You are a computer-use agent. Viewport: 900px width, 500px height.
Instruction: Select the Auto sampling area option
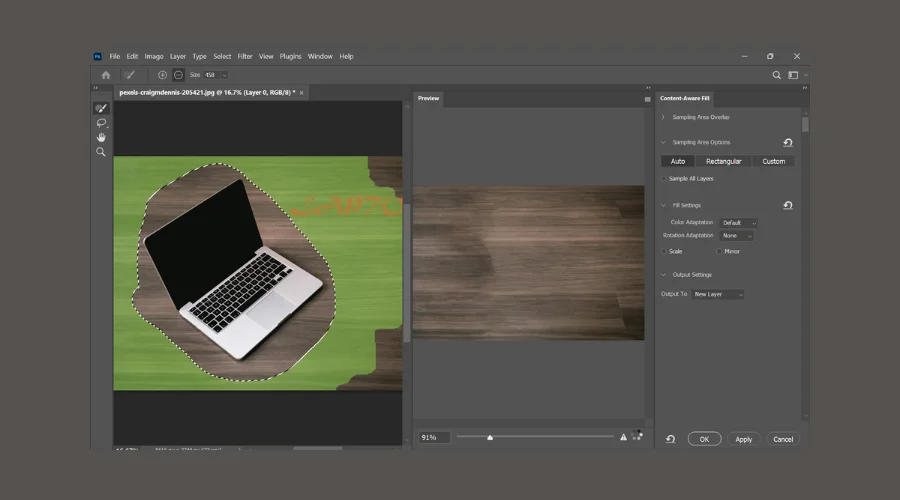point(678,161)
